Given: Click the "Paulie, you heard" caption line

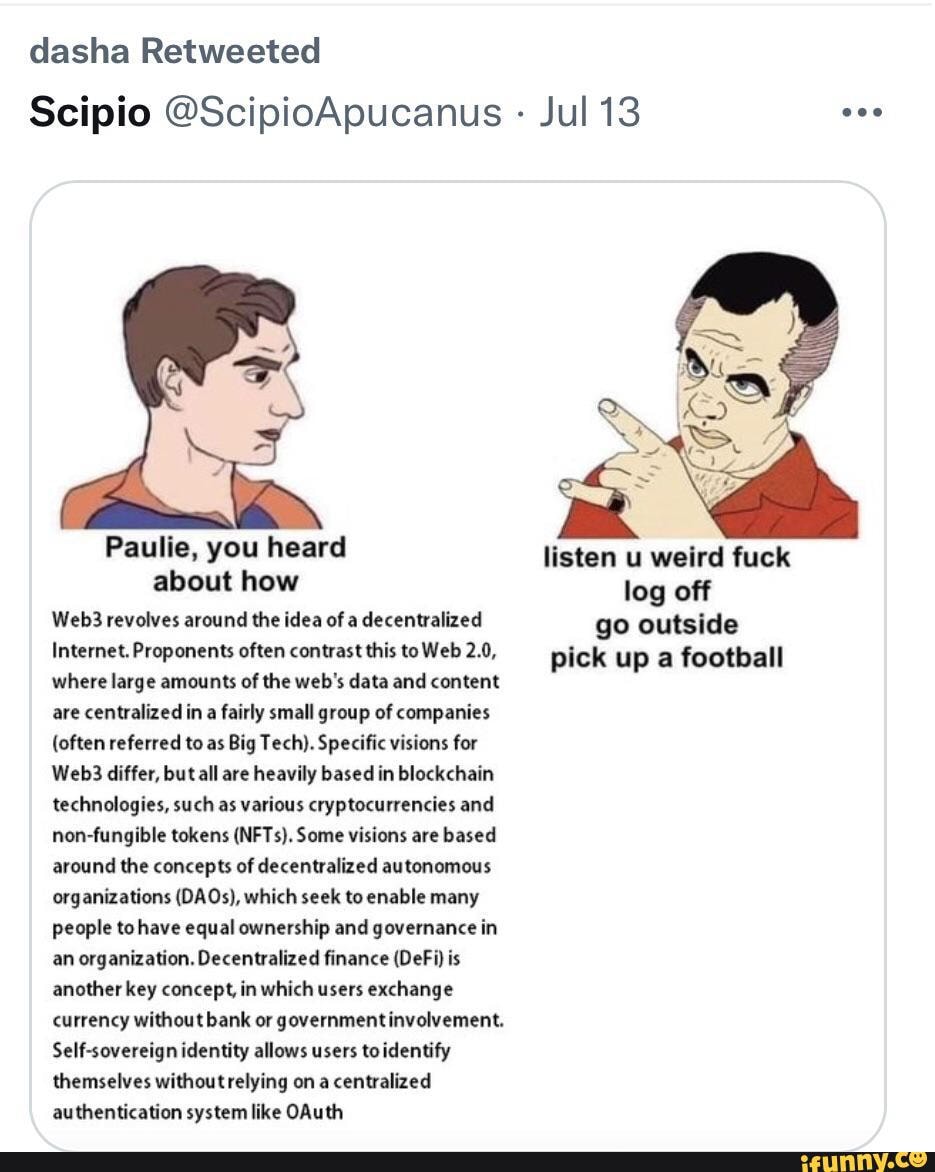Looking at the screenshot, I should 225,548.
